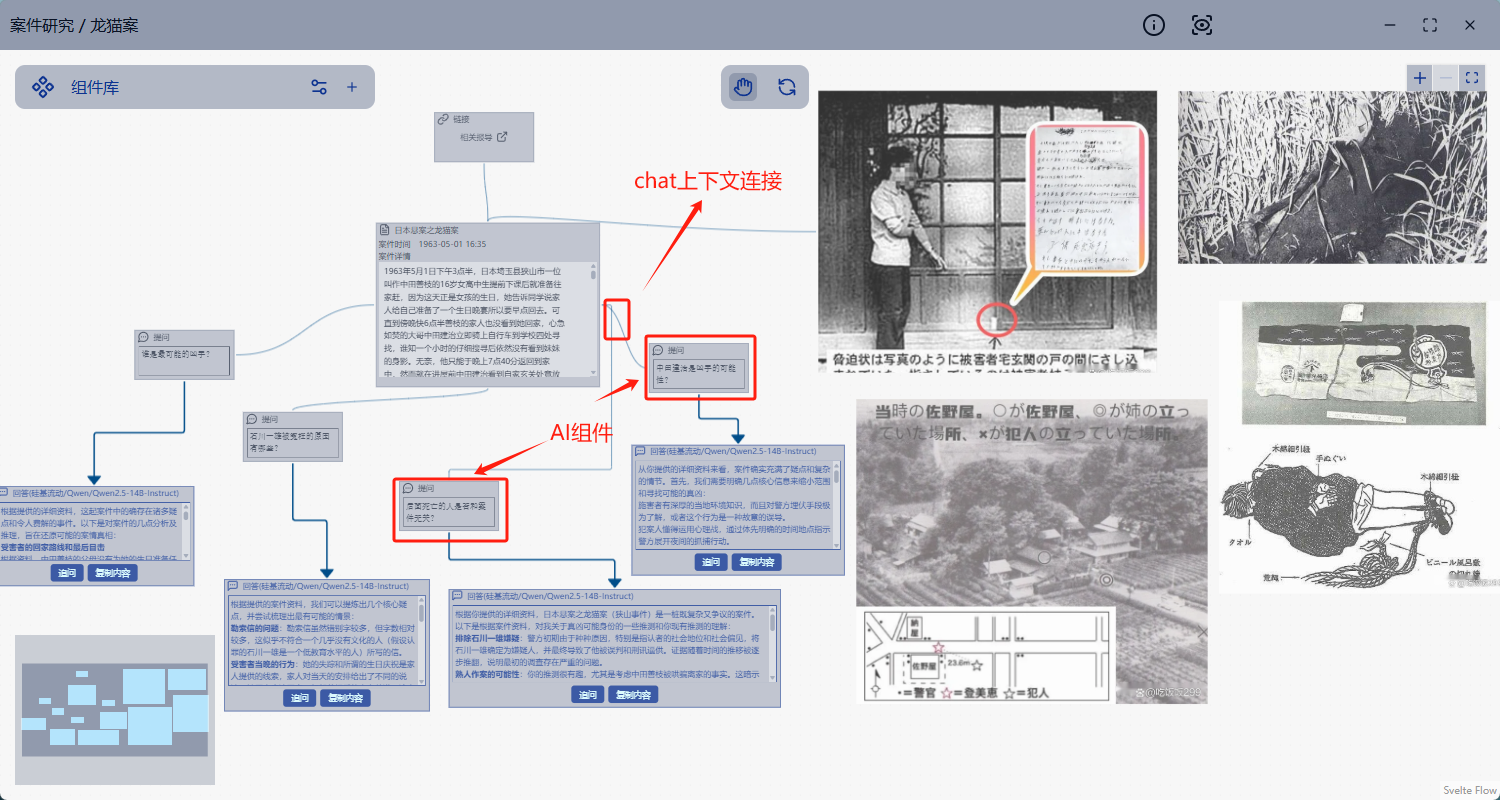This screenshot has height=800, width=1500.
Task: Maximize the window with the title bar button
Action: click(1430, 25)
